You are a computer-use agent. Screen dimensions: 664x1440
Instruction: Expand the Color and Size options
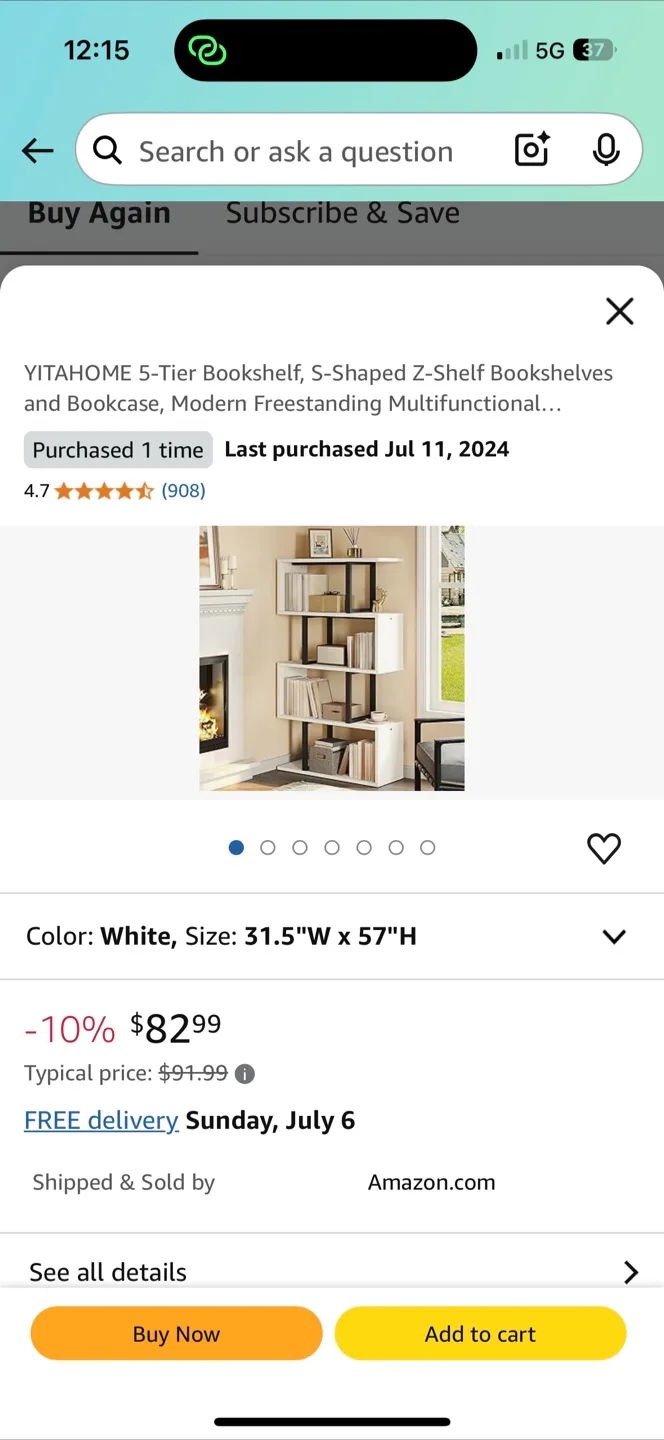coord(614,936)
